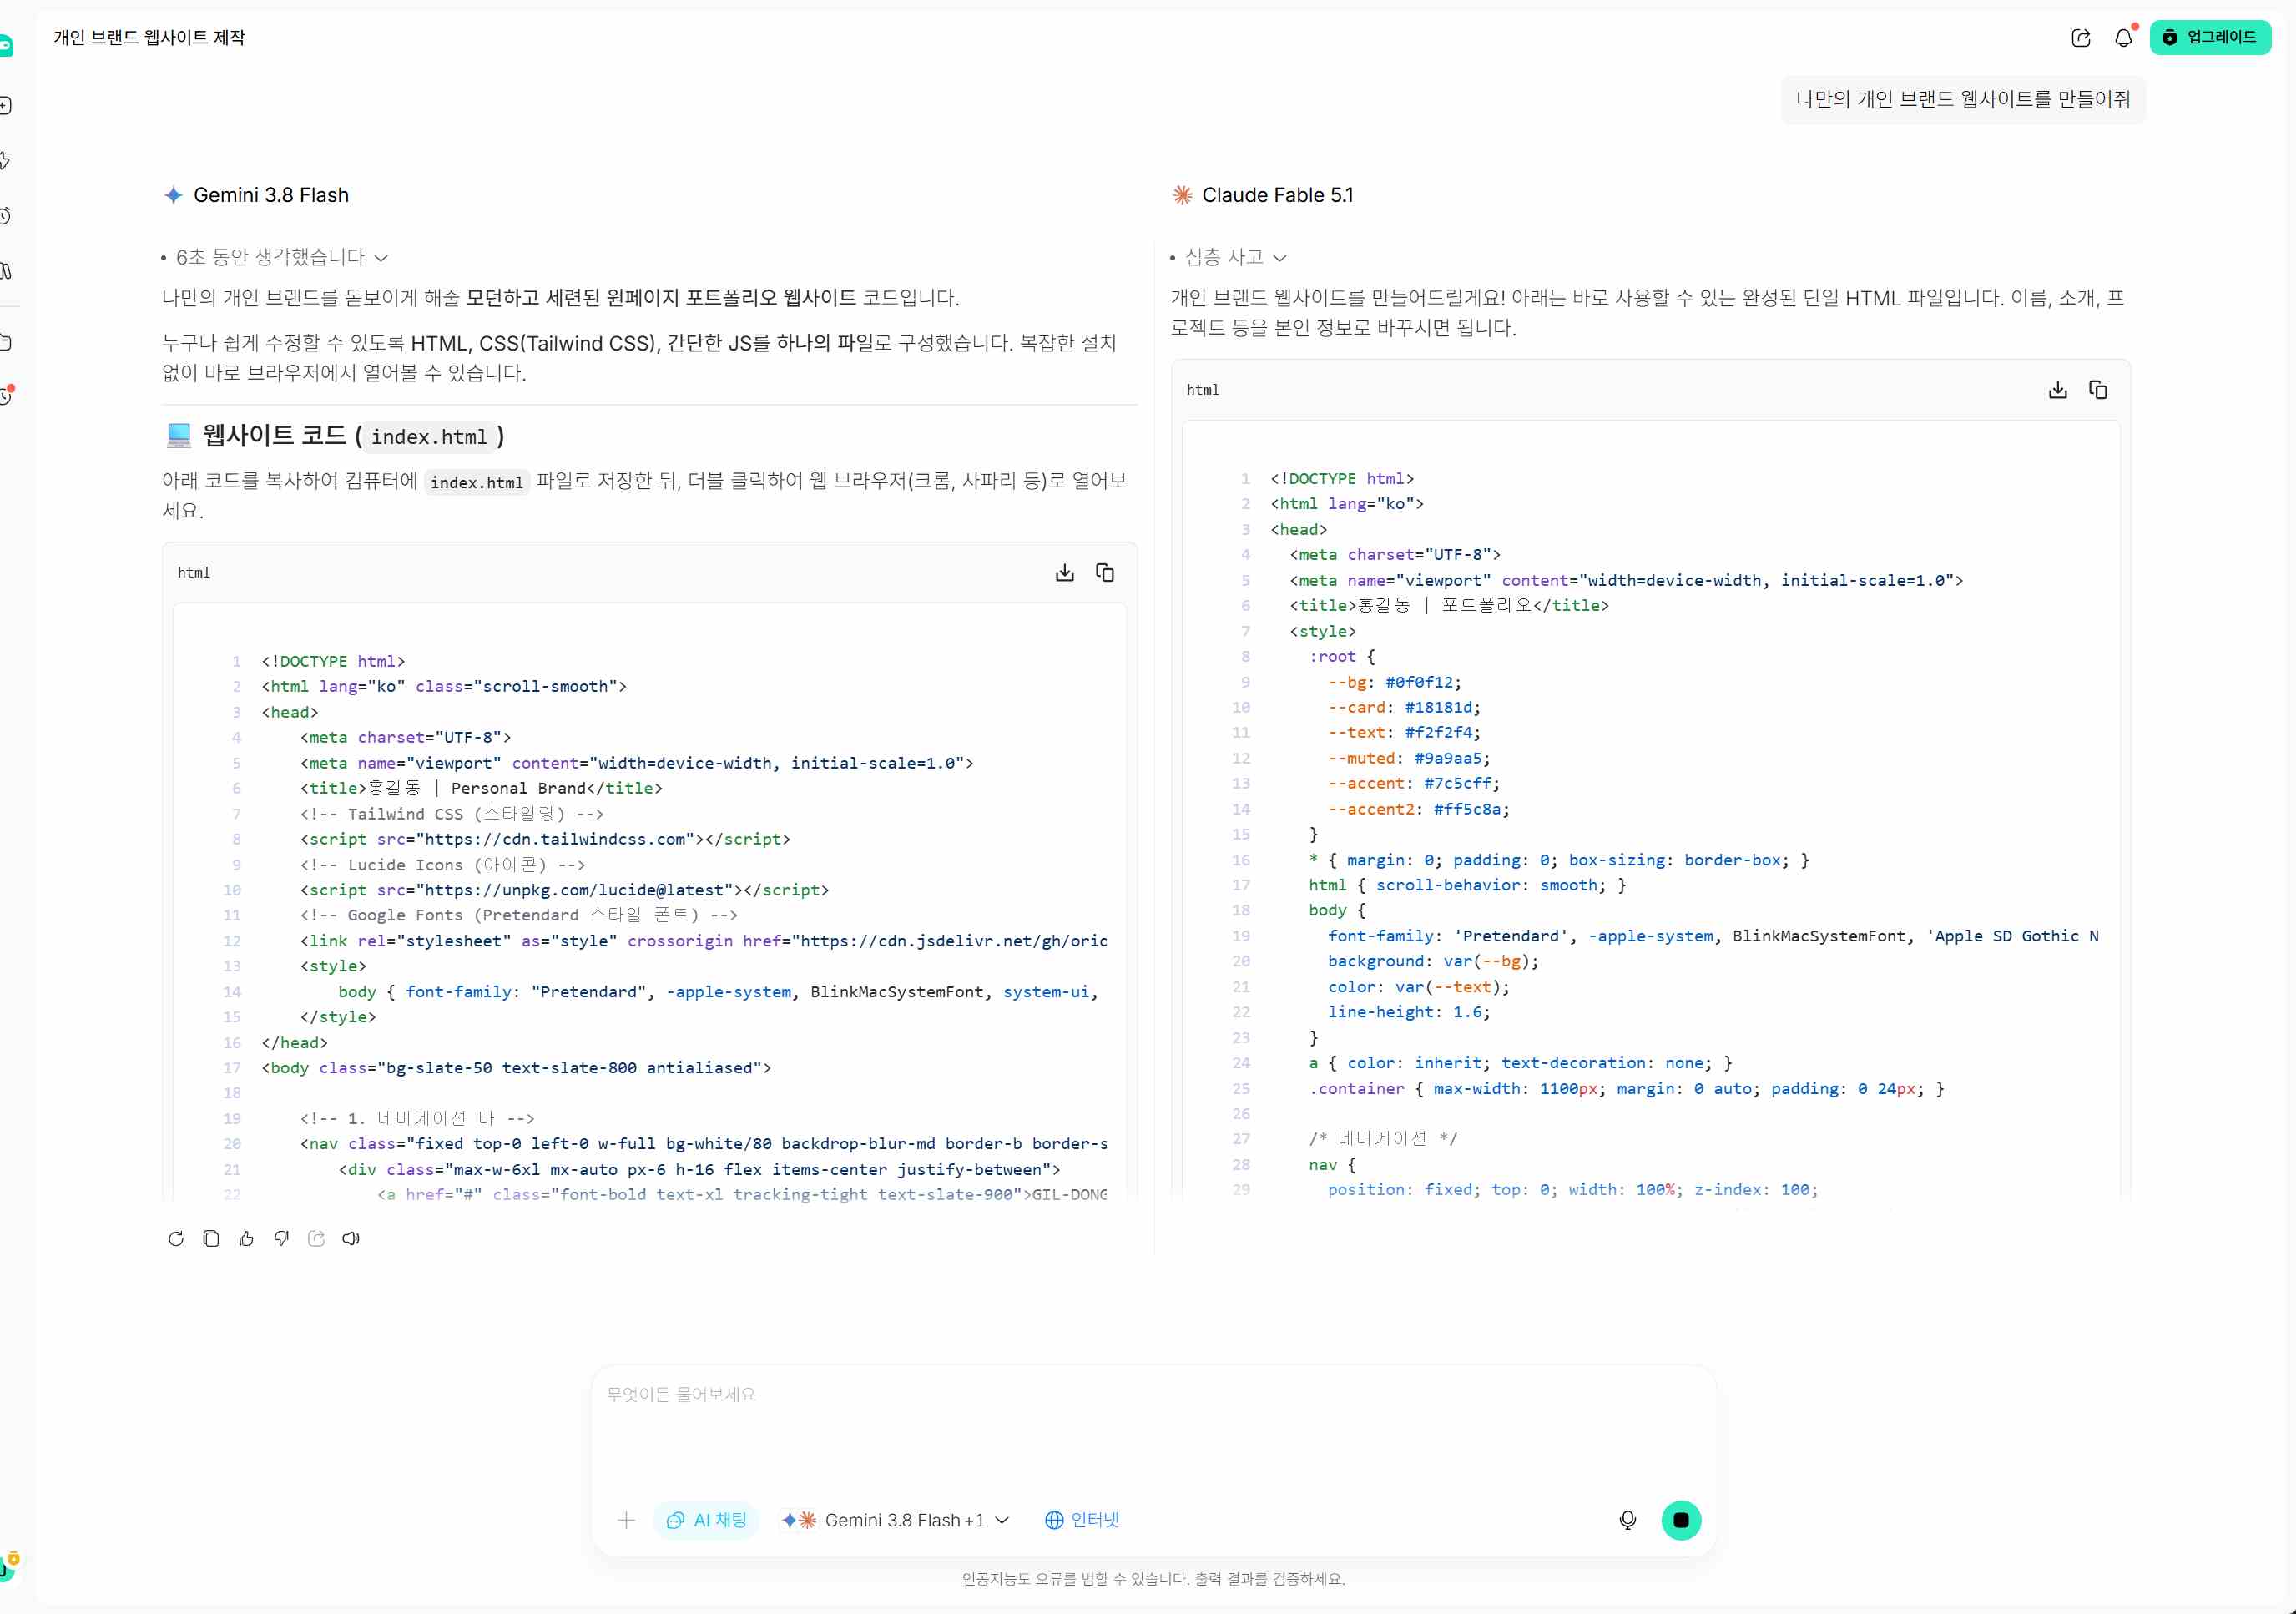Click the Claude starburst logo icon
The width and height of the screenshot is (2296, 1614).
pos(1182,195)
